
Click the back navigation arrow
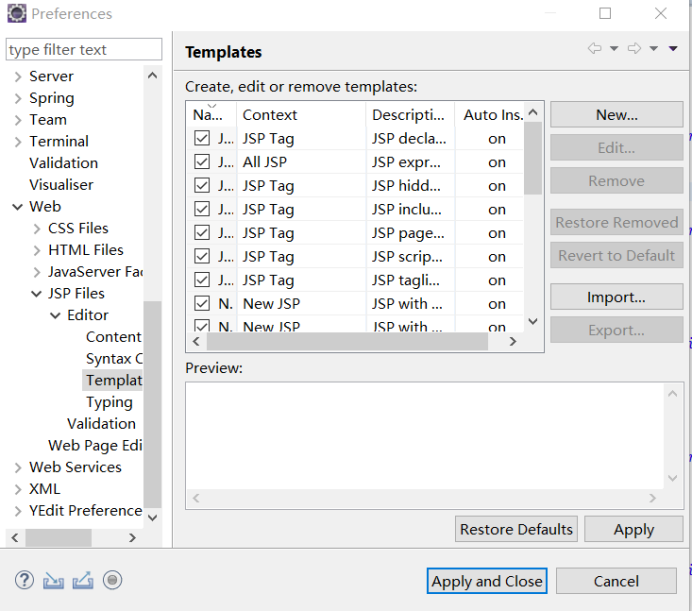595,49
